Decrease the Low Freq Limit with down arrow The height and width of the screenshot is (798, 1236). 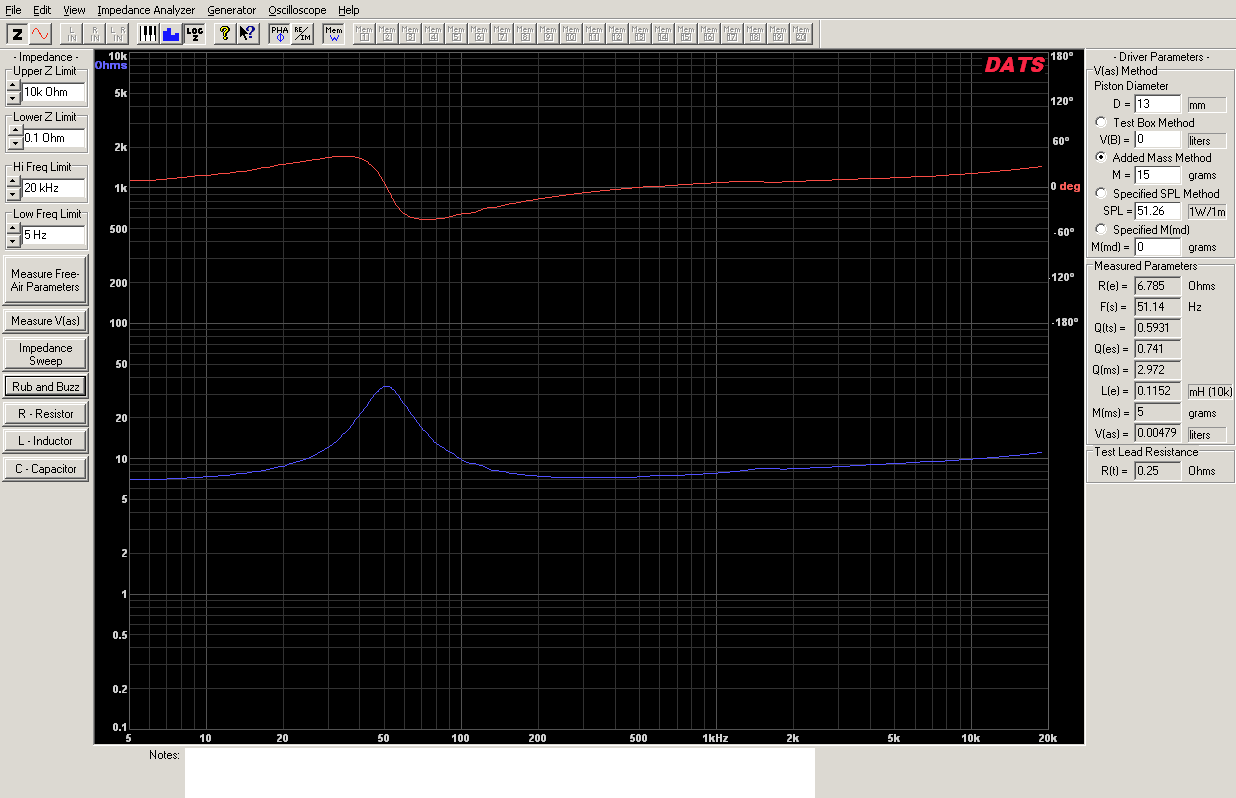click(x=13, y=241)
